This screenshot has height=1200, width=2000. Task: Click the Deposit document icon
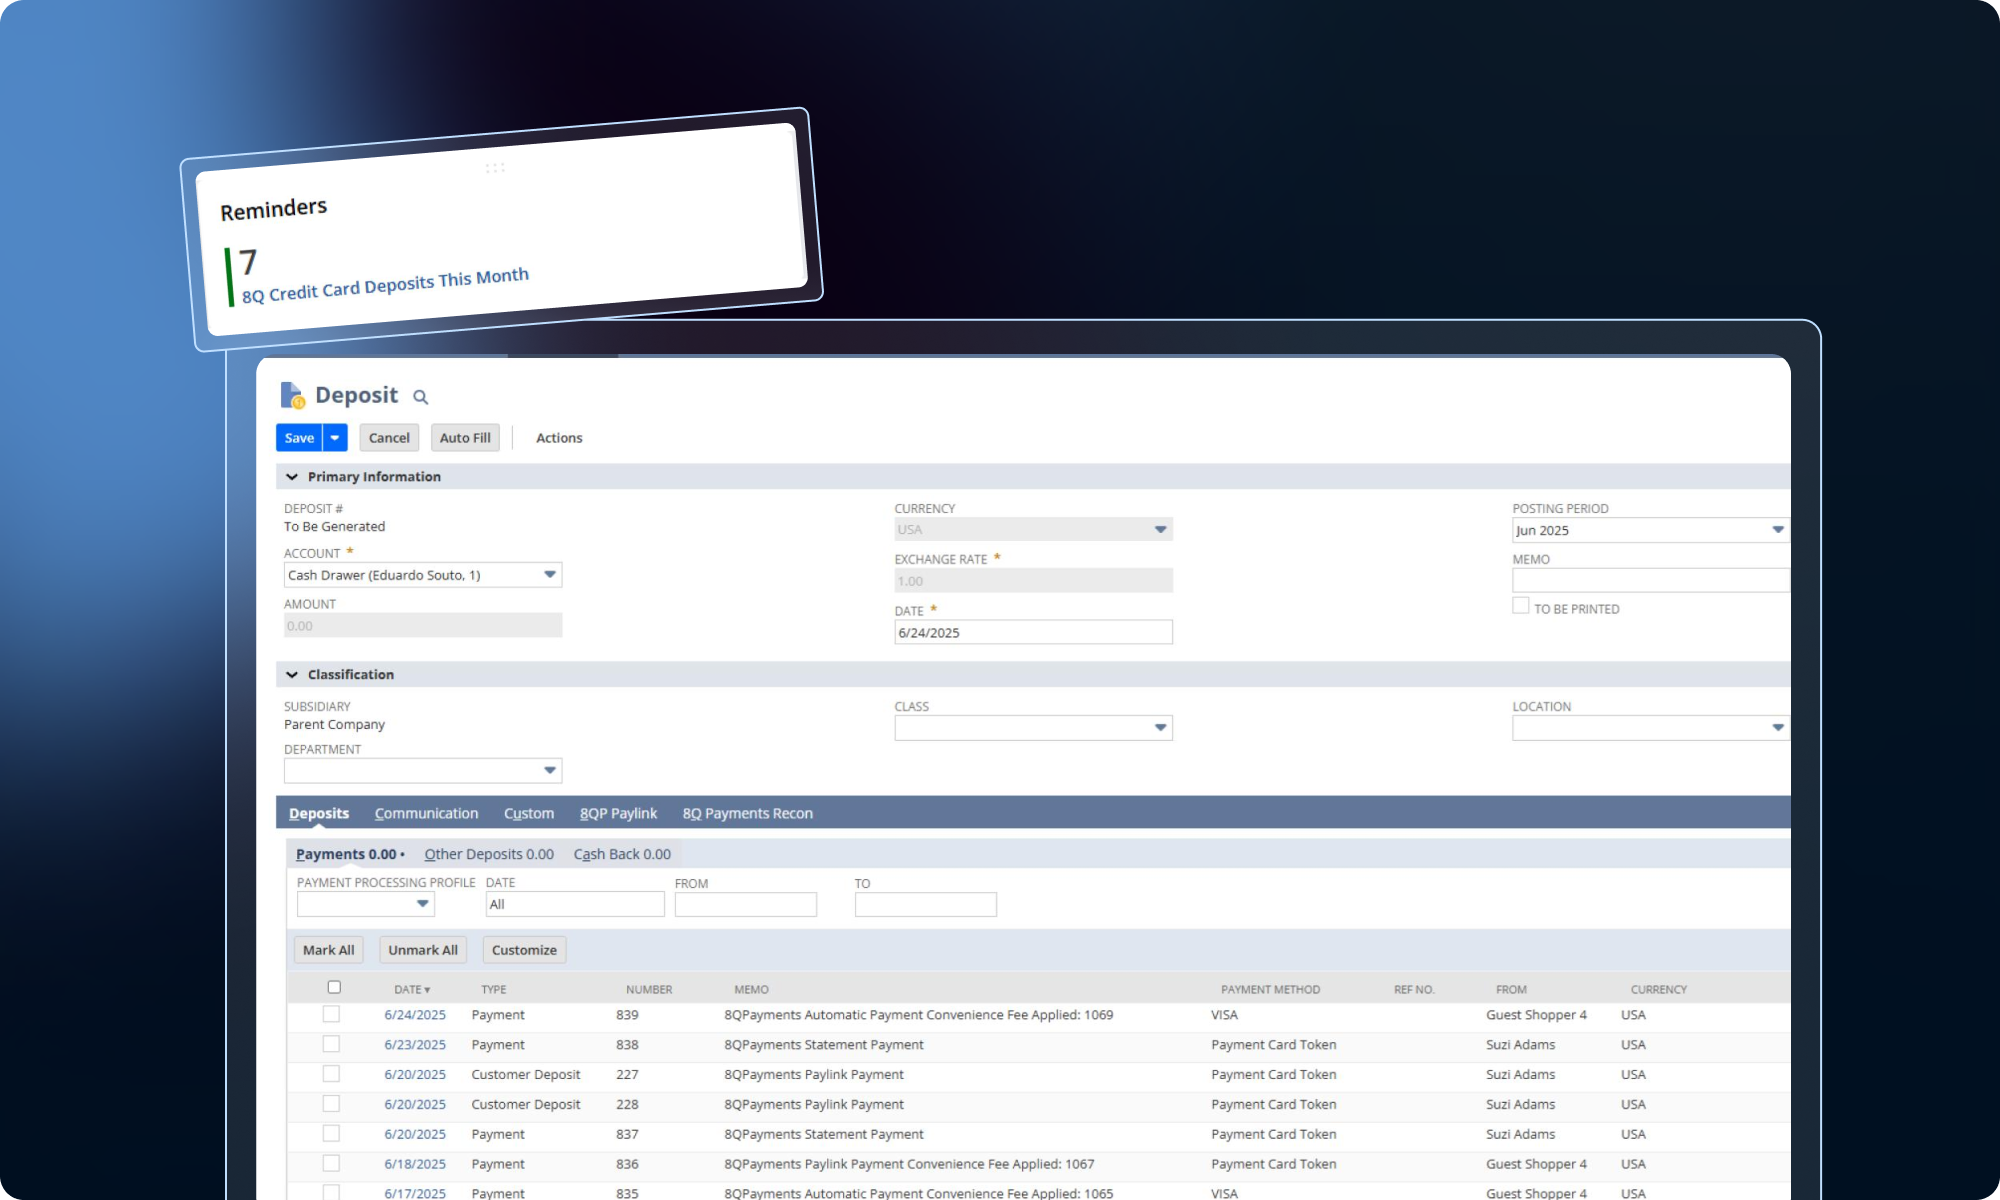click(x=292, y=395)
